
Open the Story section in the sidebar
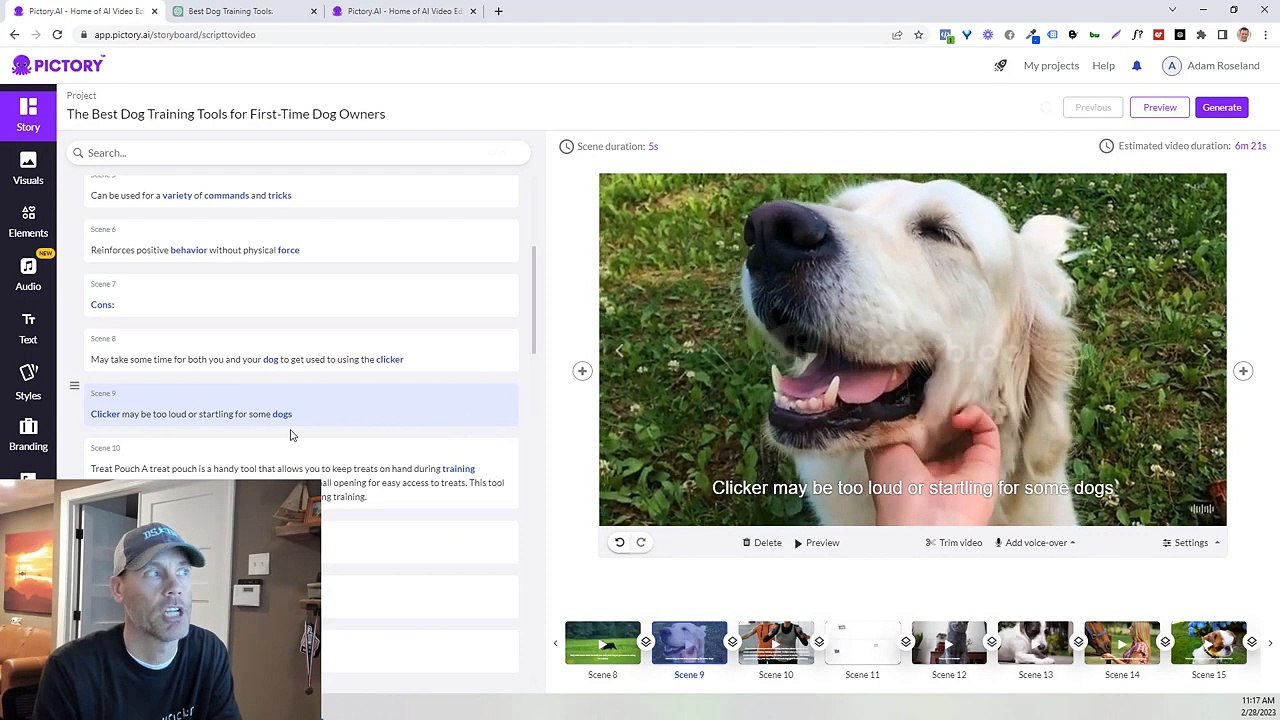pyautogui.click(x=28, y=114)
